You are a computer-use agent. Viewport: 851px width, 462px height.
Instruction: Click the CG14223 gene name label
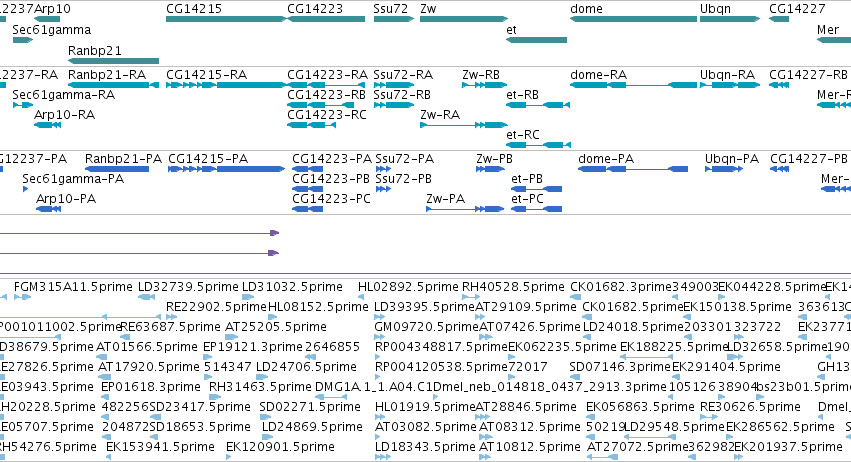point(315,9)
